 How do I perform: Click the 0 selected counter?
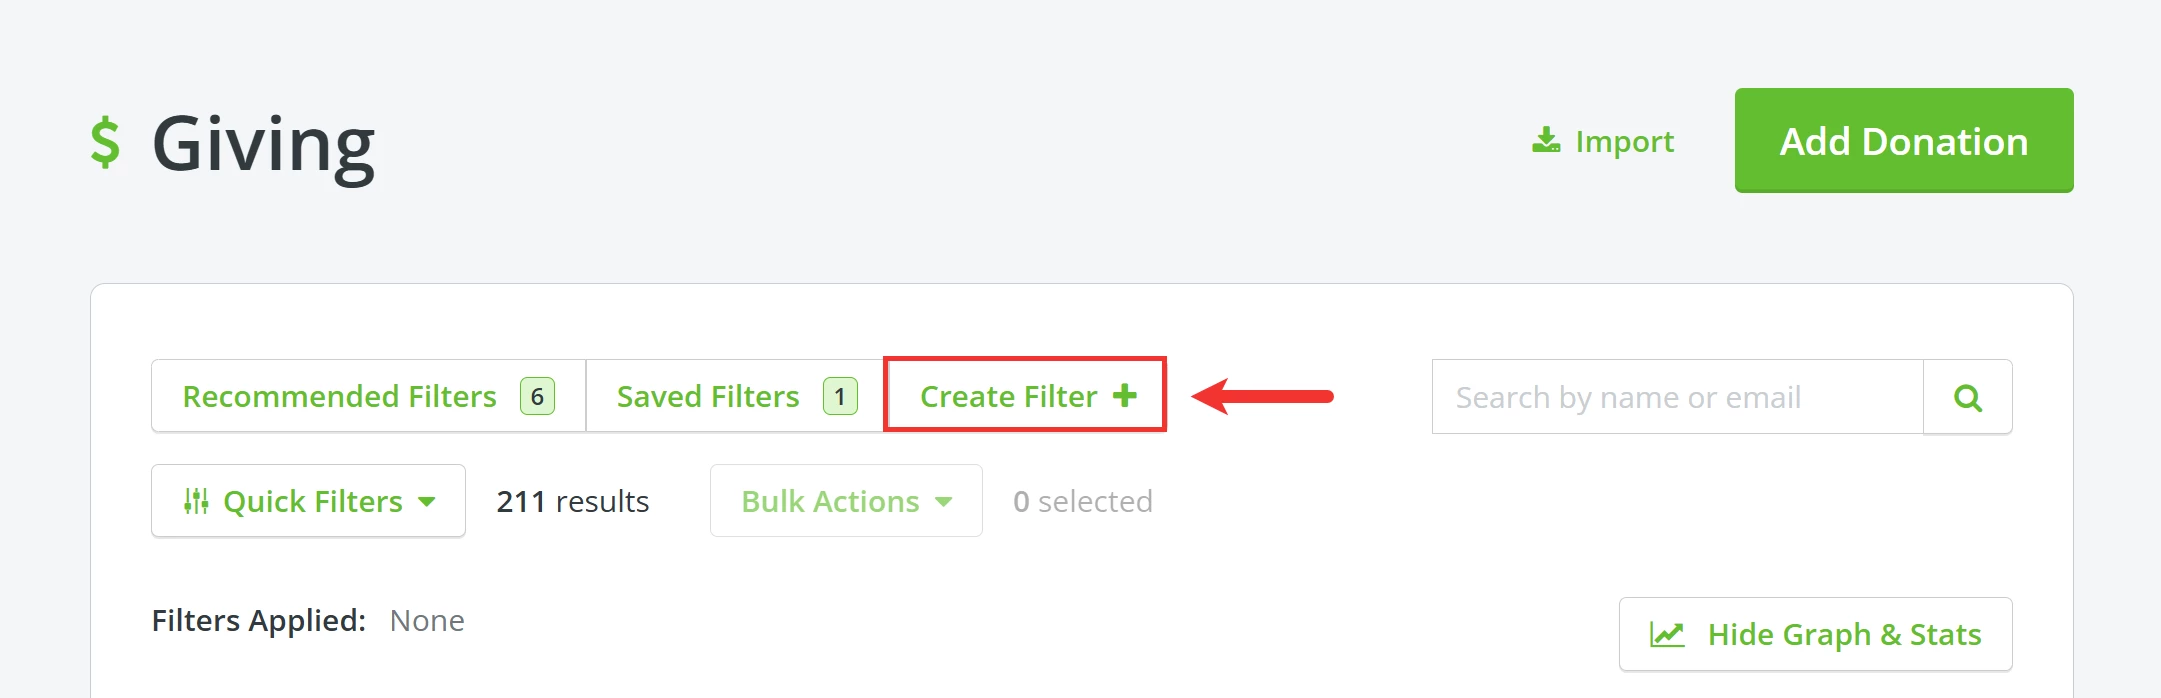click(1083, 500)
